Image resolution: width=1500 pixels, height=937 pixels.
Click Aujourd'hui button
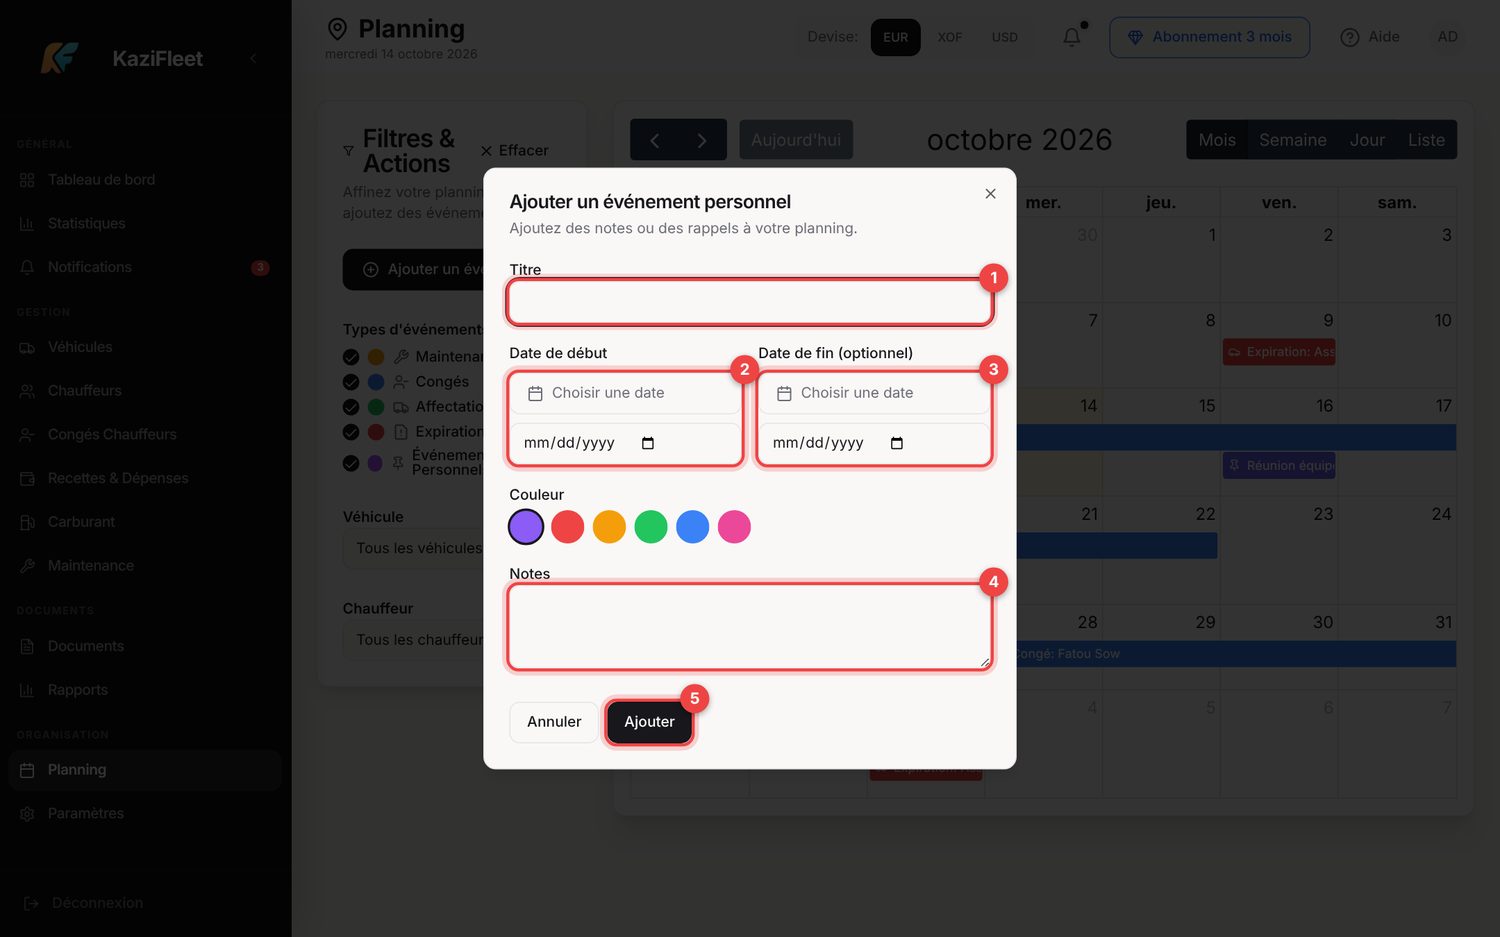[796, 140]
